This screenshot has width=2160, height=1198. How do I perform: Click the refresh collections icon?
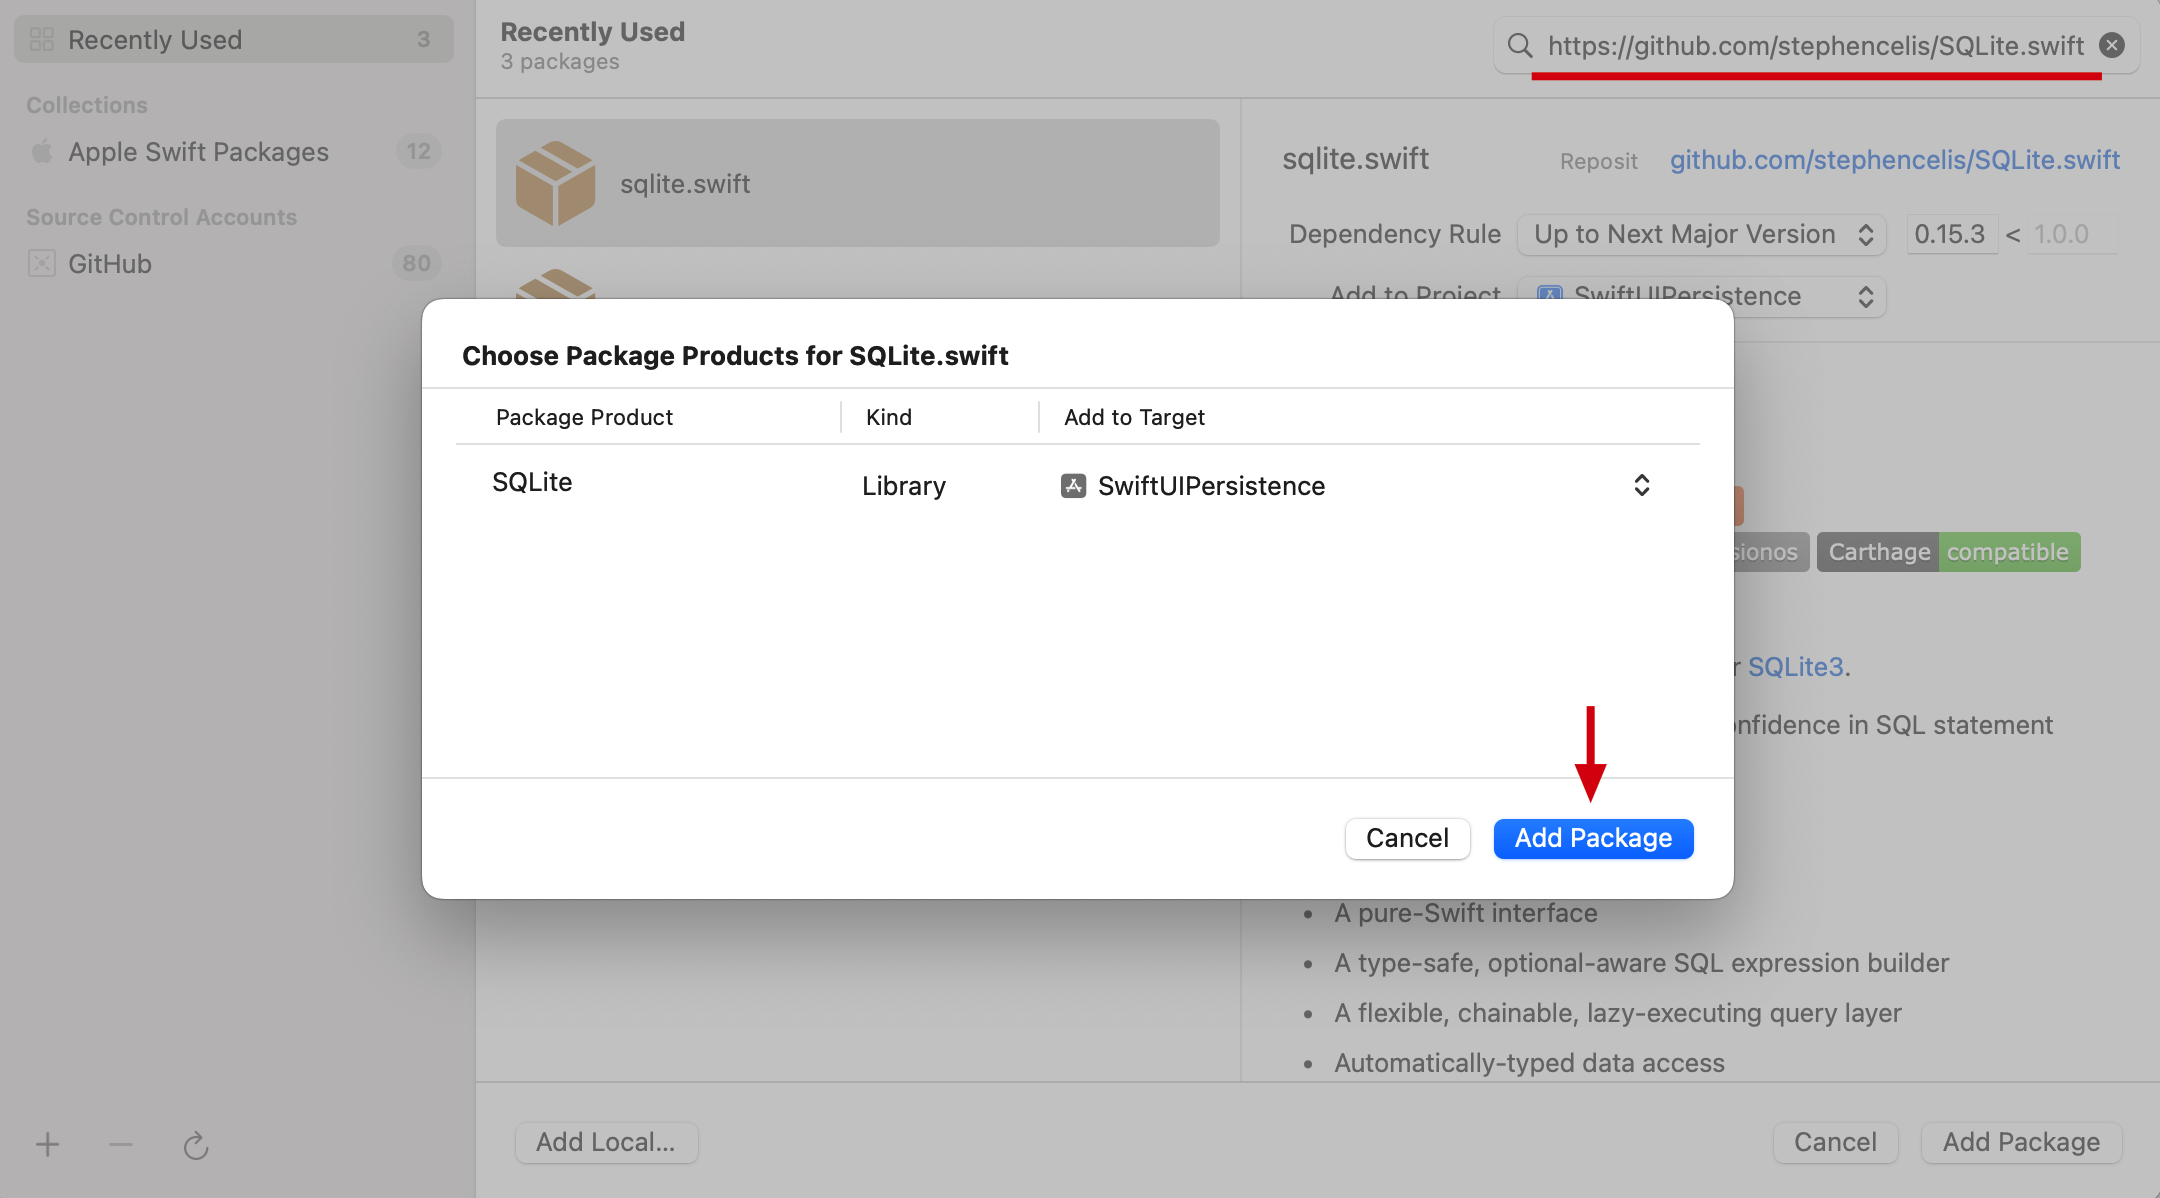[x=196, y=1145]
